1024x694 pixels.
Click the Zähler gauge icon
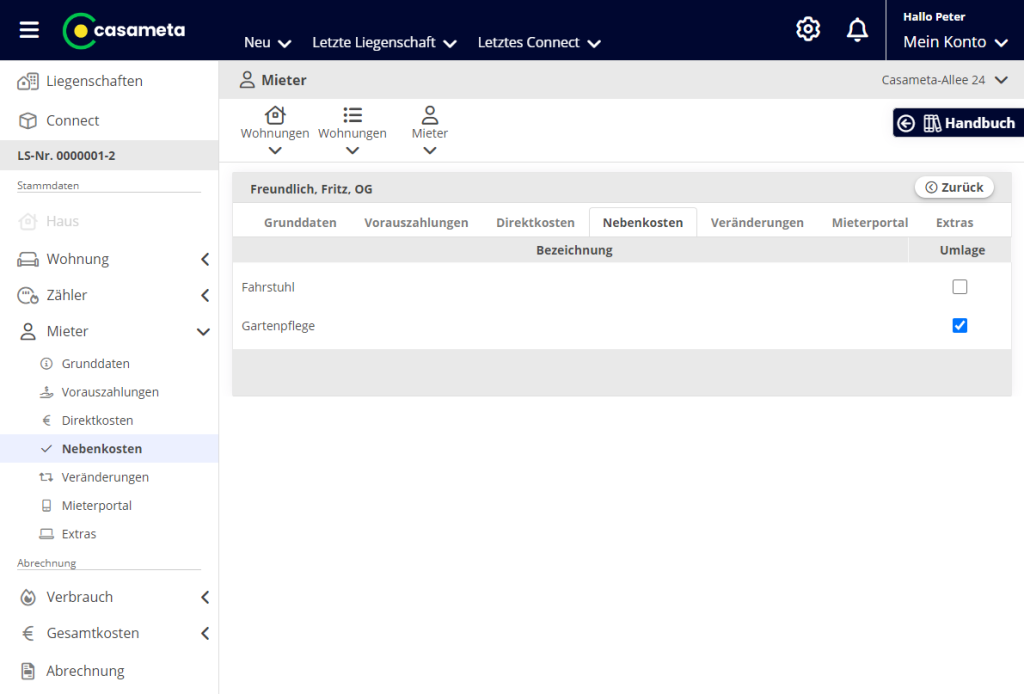pos(27,296)
